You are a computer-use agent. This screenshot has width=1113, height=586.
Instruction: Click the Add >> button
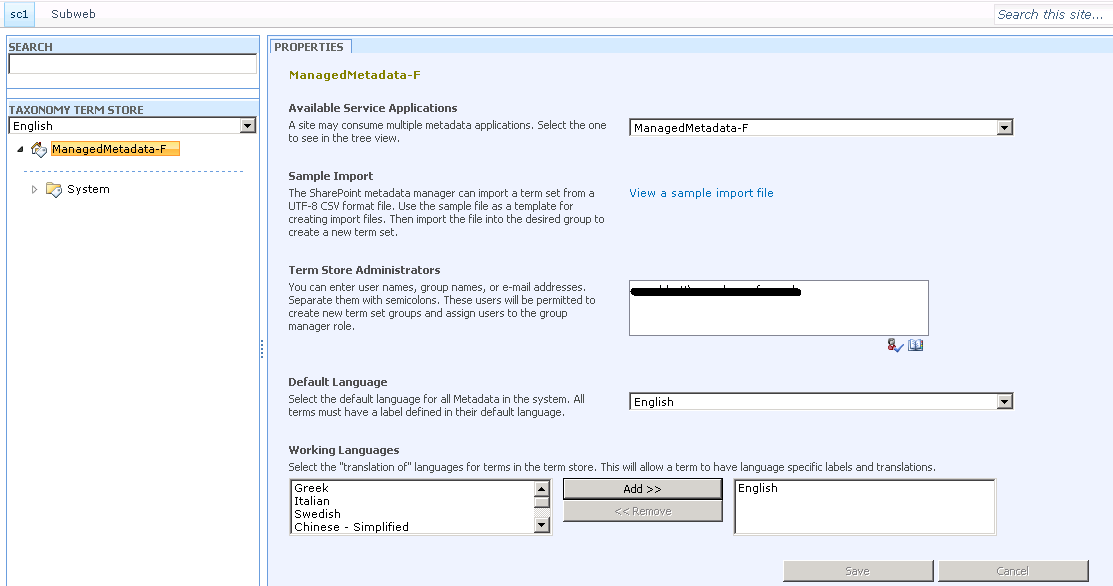coord(642,488)
